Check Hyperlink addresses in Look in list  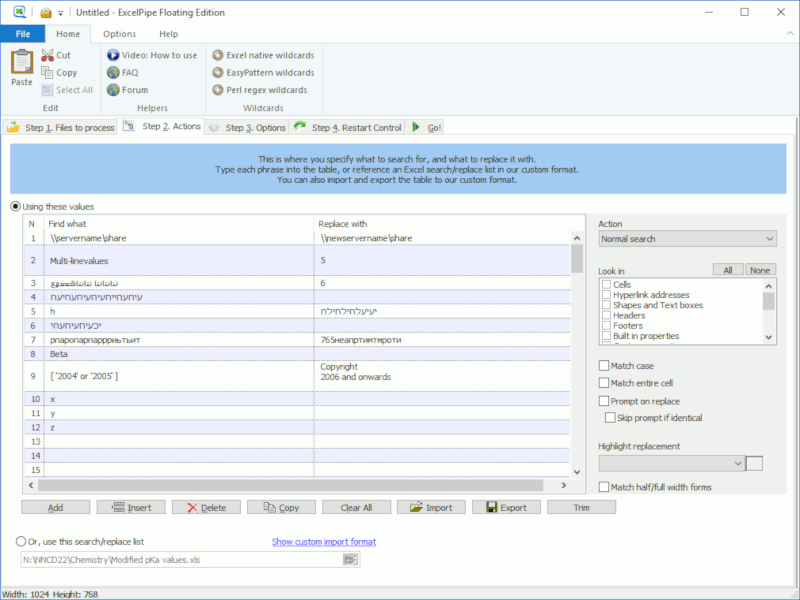[604, 294]
